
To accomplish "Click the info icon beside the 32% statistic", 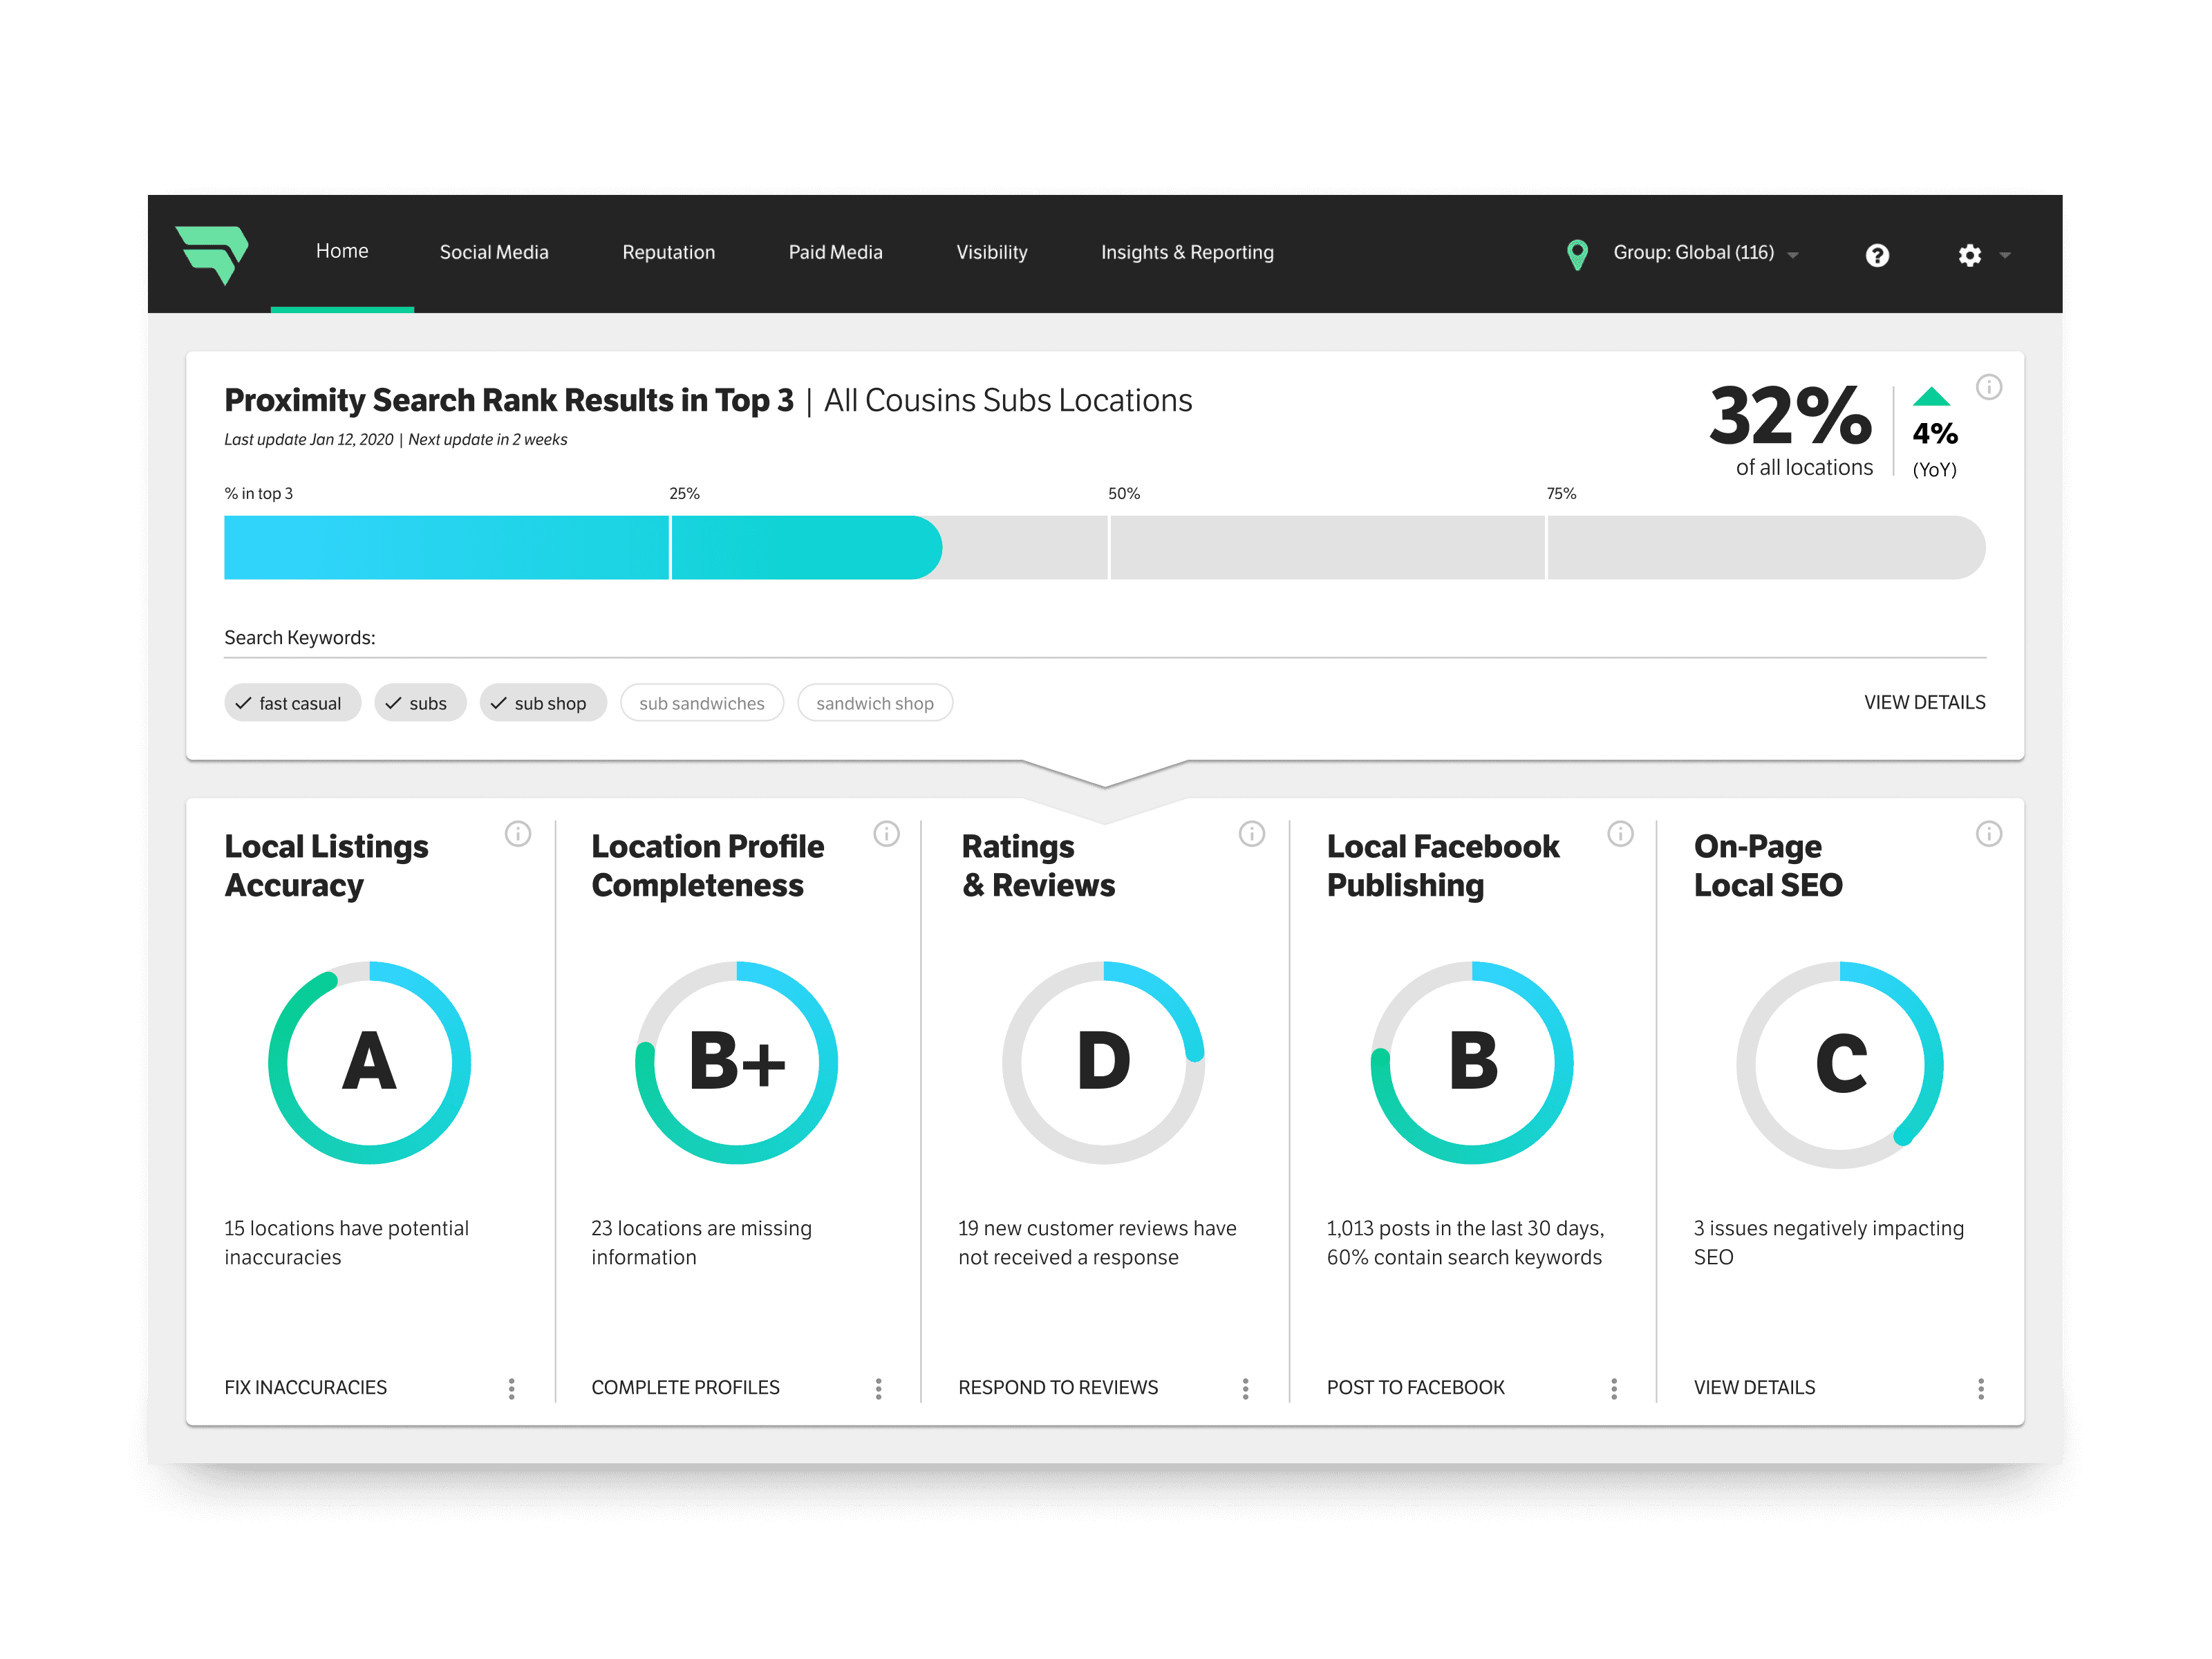I will 1989,387.
